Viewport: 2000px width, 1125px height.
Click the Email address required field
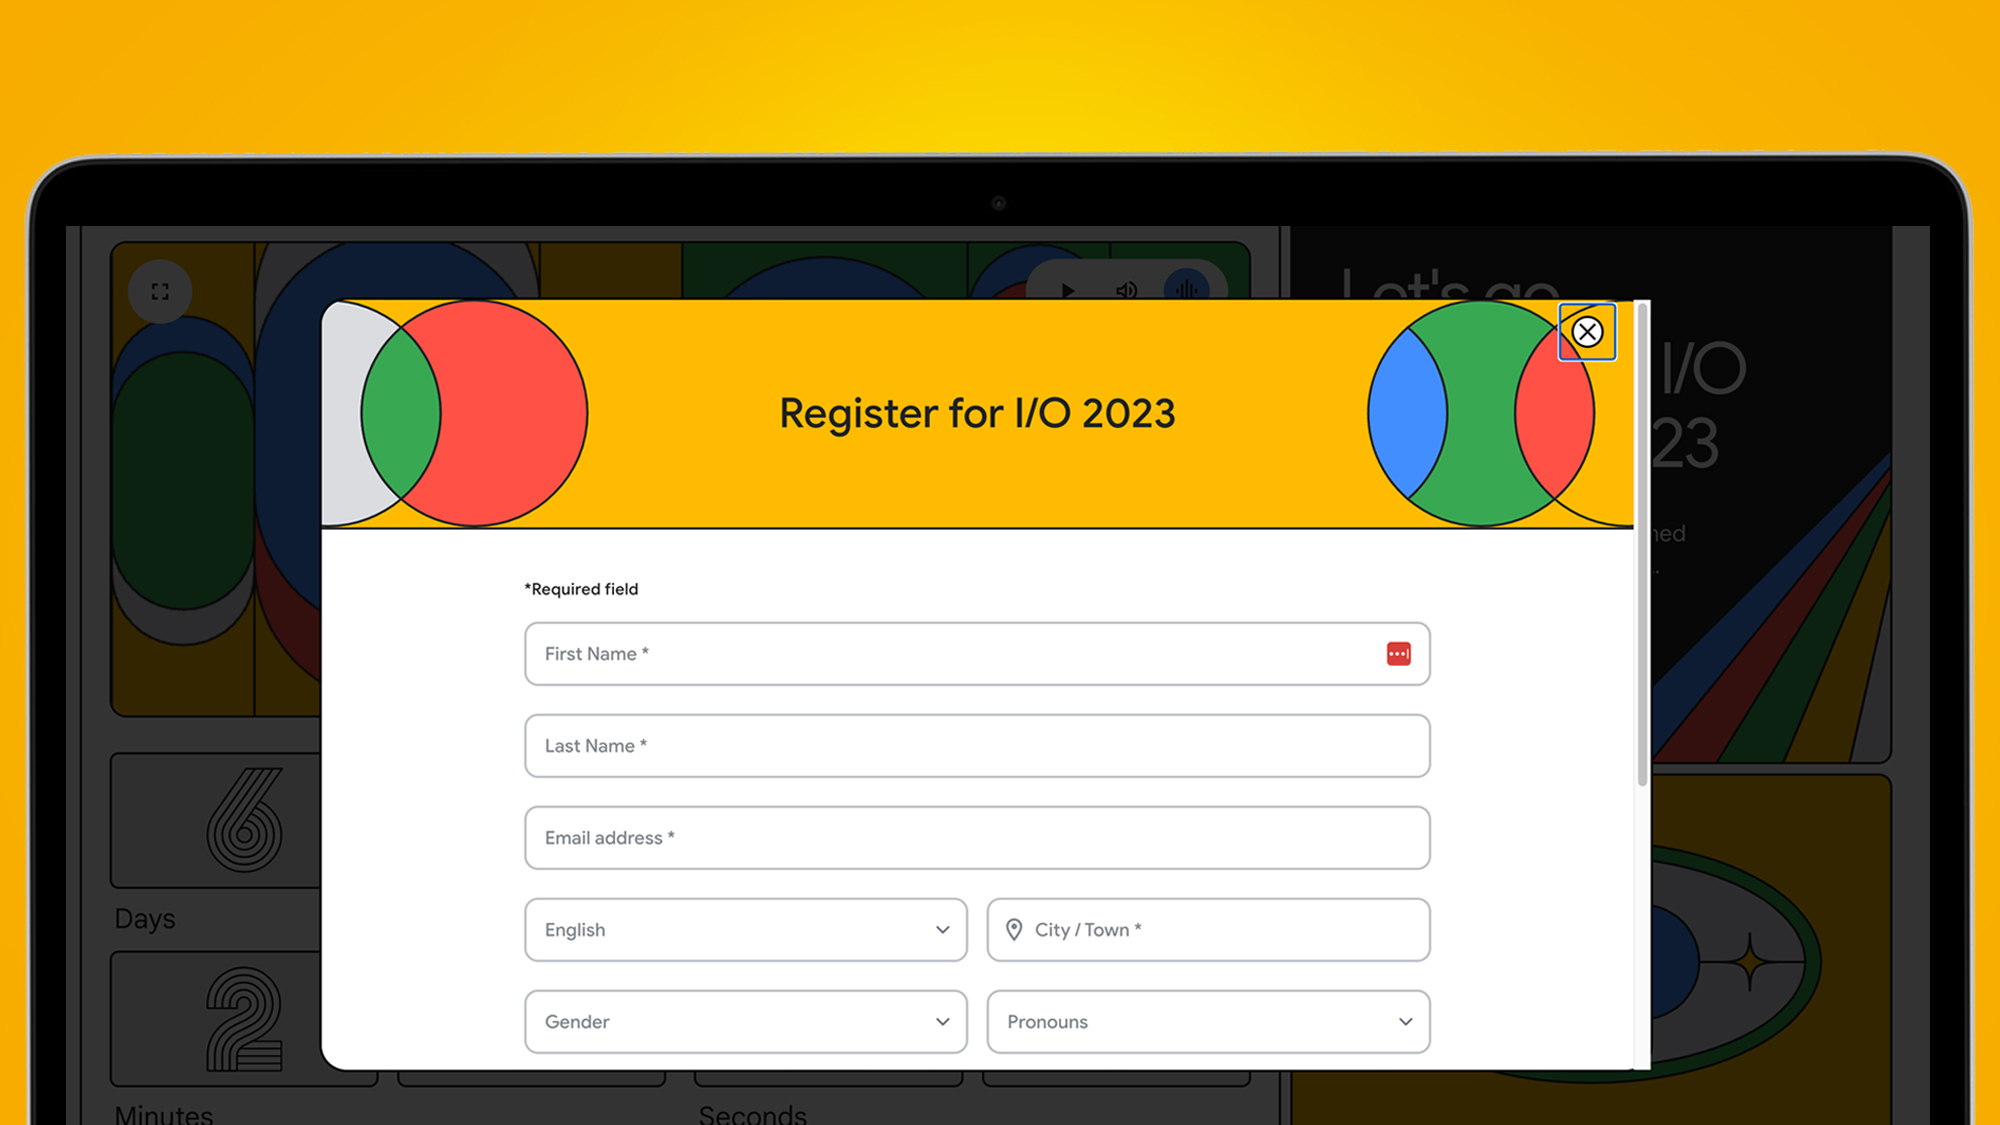click(x=977, y=838)
